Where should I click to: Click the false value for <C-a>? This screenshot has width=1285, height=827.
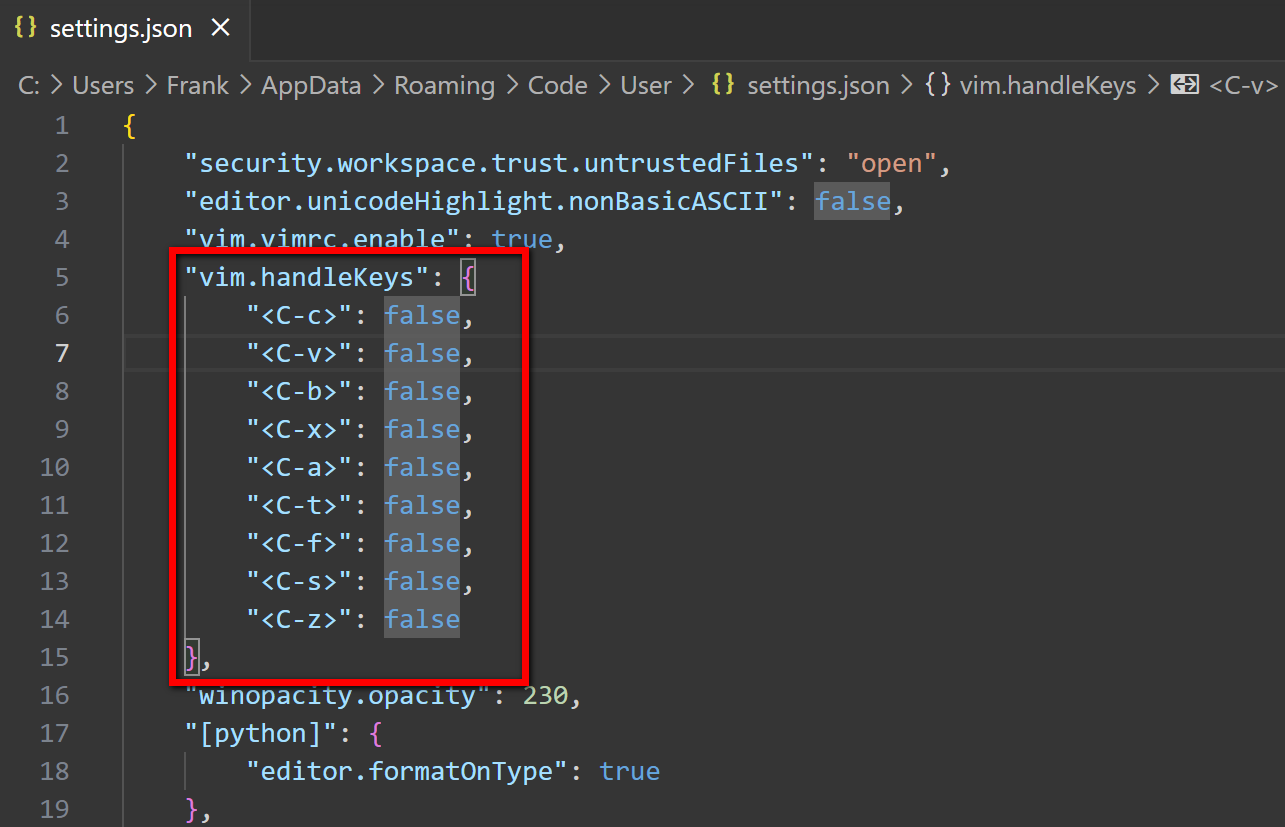click(422, 467)
